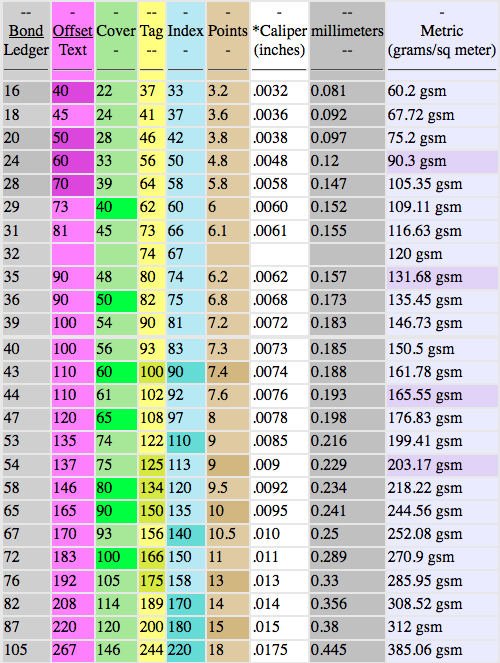Viewport: 500px width, 663px height.
Task: Click the 0.147 millimeters value
Action: [x=328, y=184]
